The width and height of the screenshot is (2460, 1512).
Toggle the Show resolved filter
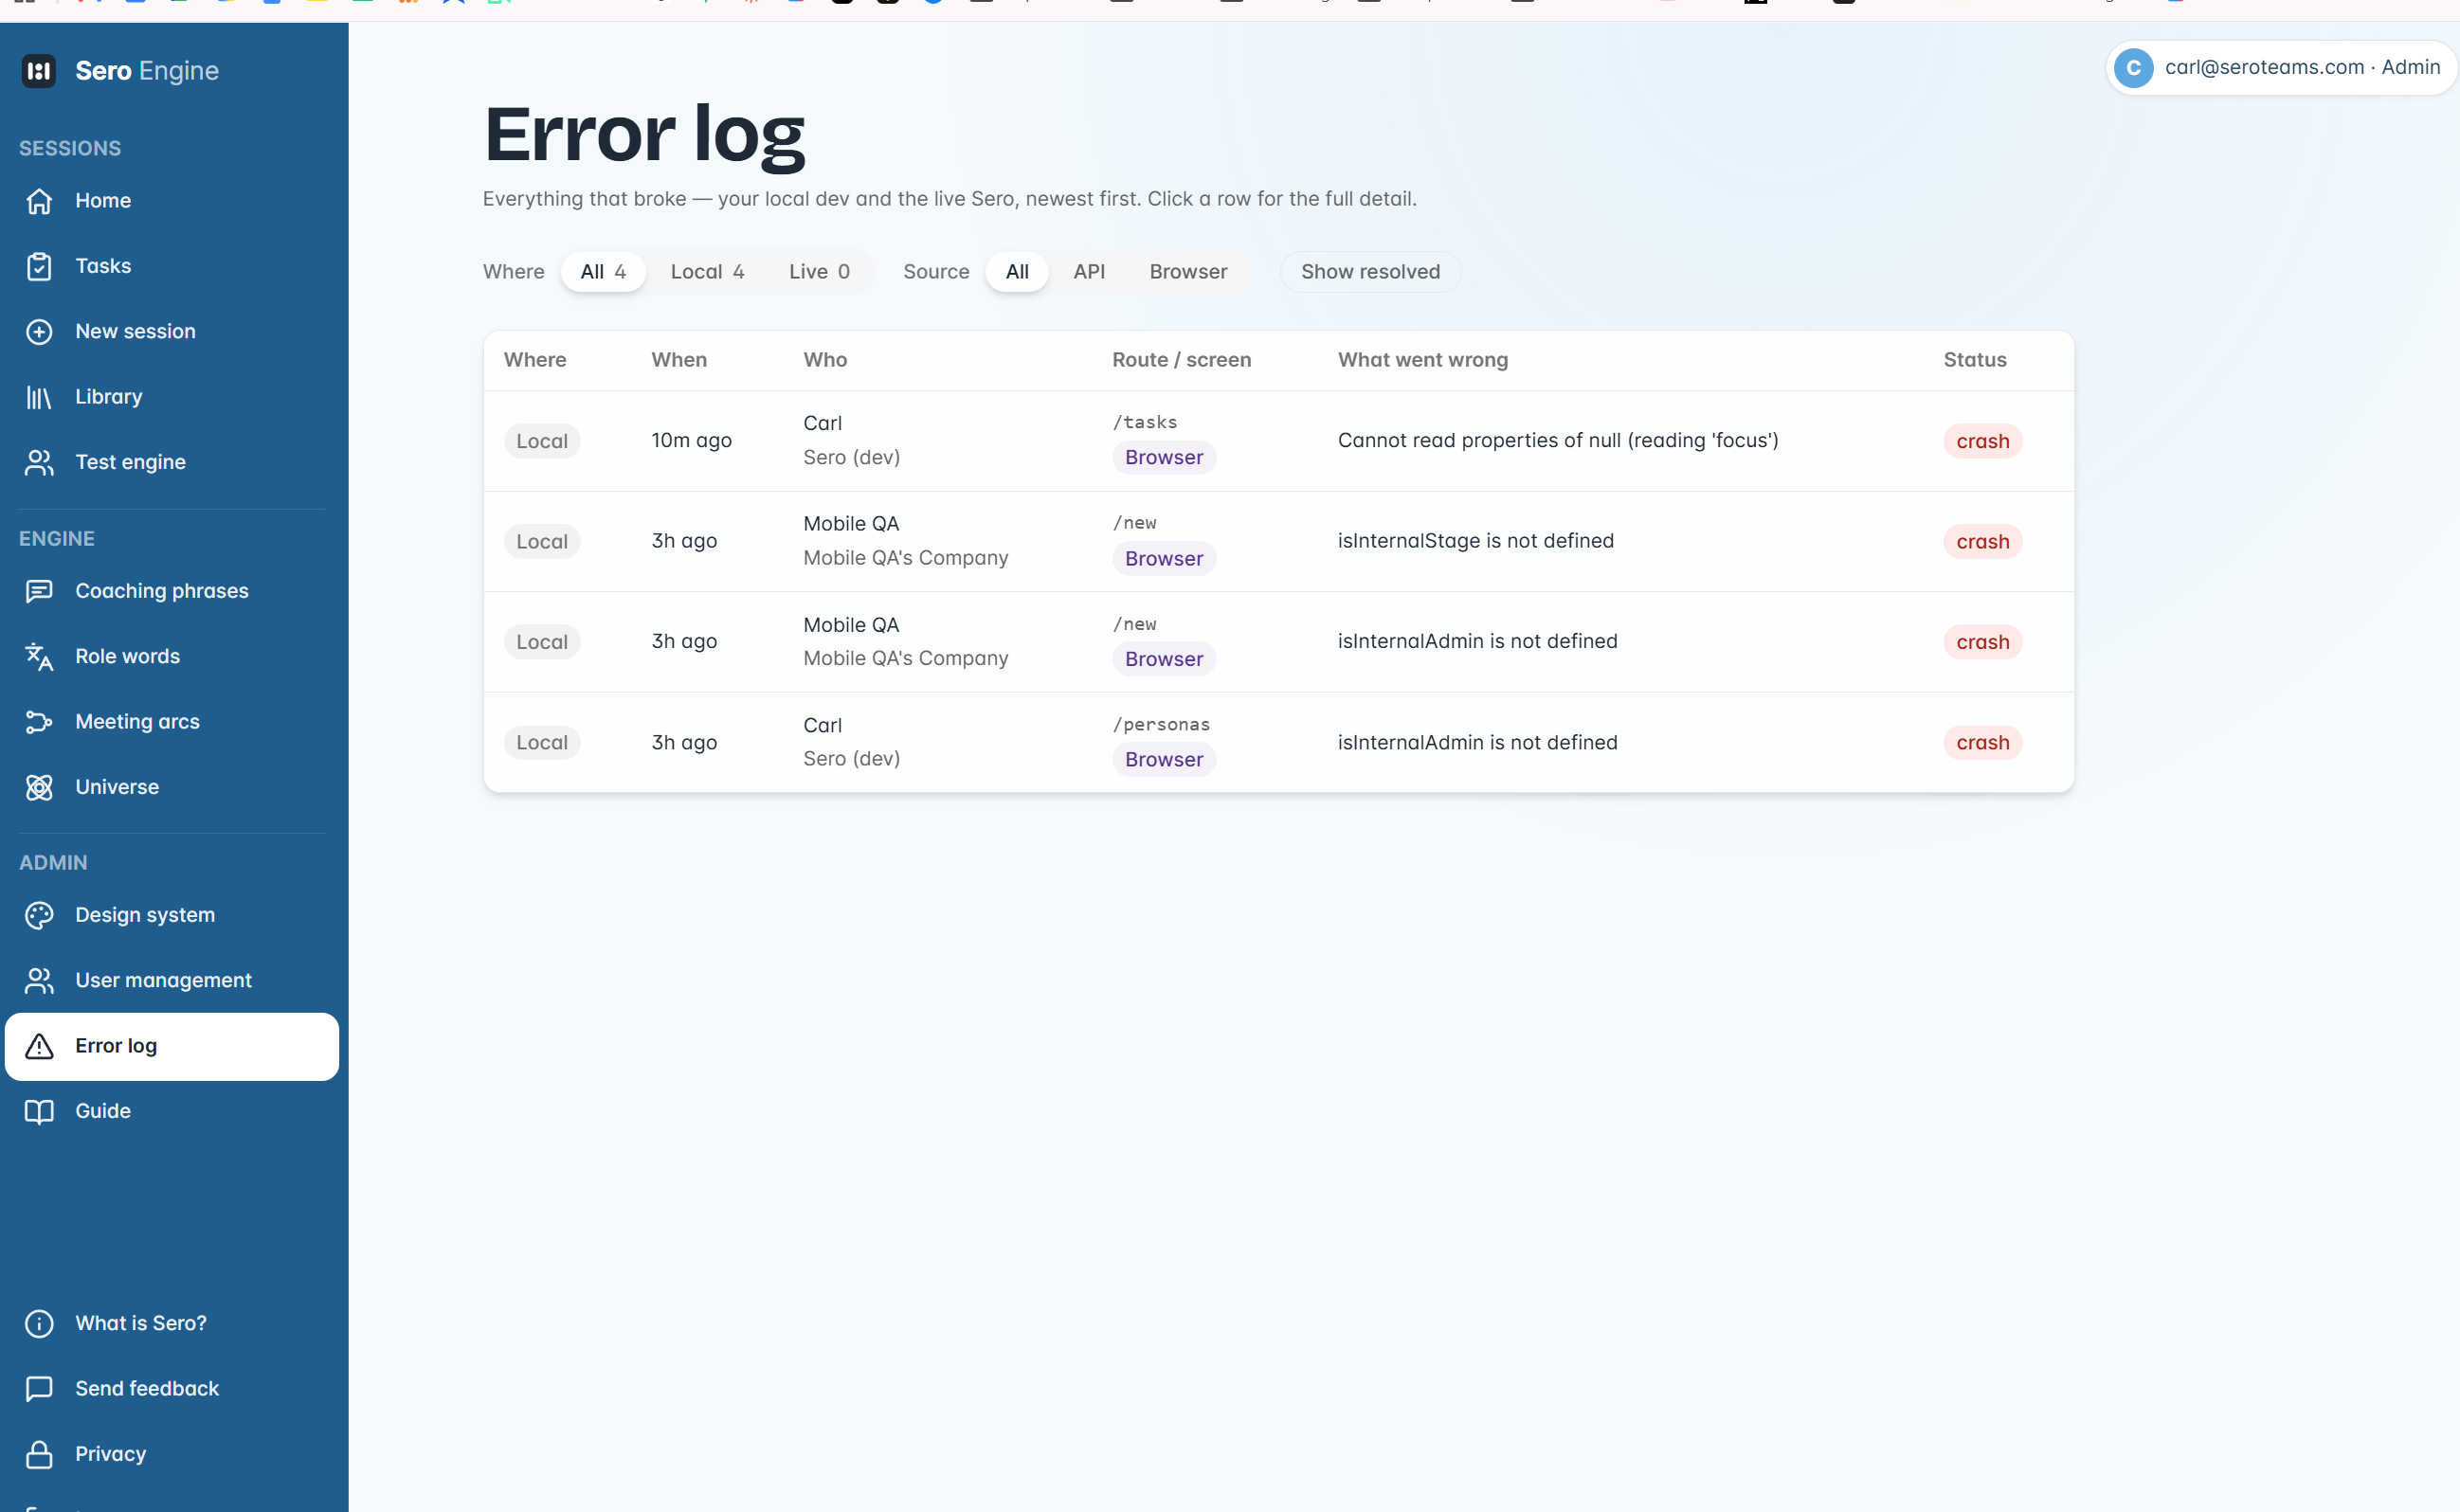pos(1370,272)
